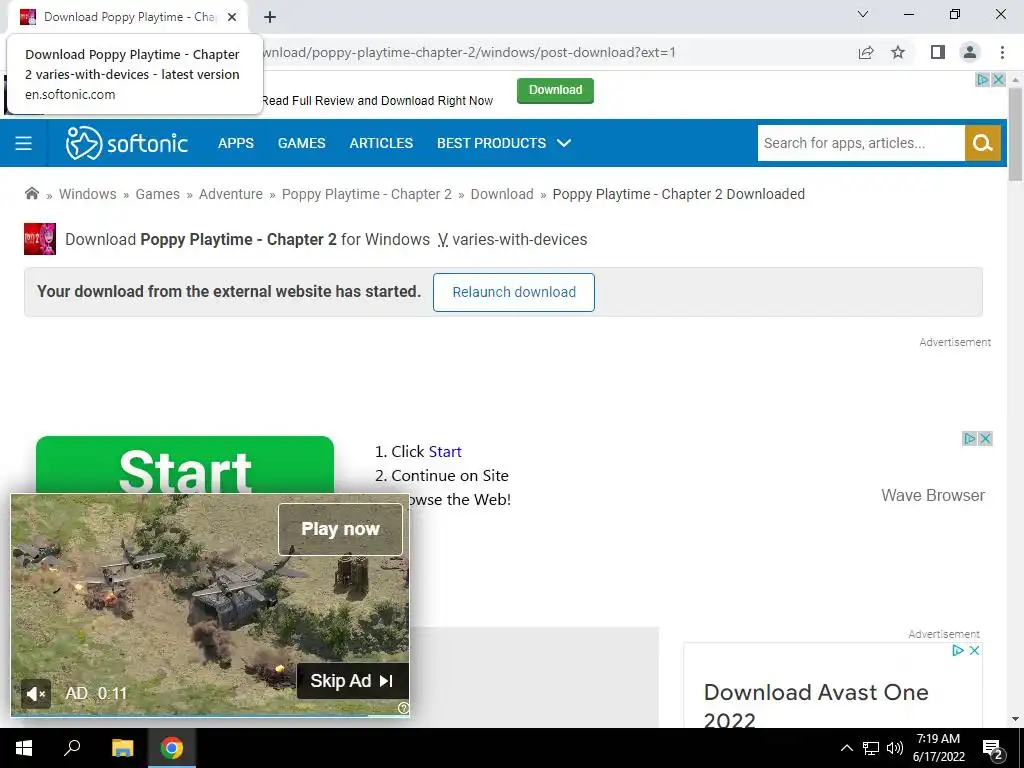This screenshot has width=1024, height=768.
Task: Open the notification center icon
Action: click(993, 750)
